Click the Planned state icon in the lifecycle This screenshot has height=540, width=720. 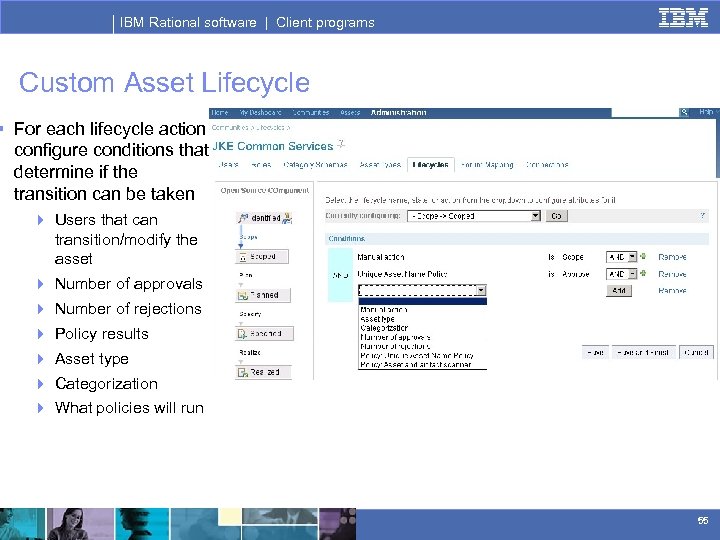click(243, 295)
